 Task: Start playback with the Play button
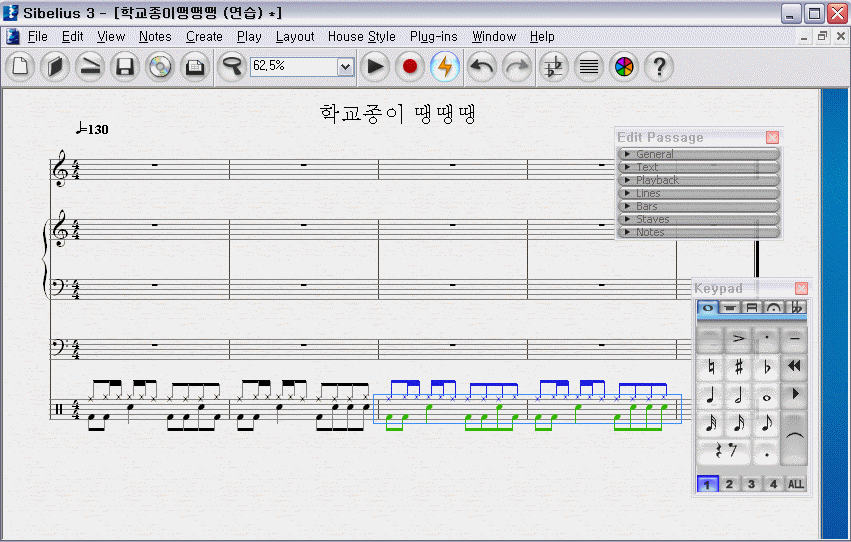[x=375, y=67]
